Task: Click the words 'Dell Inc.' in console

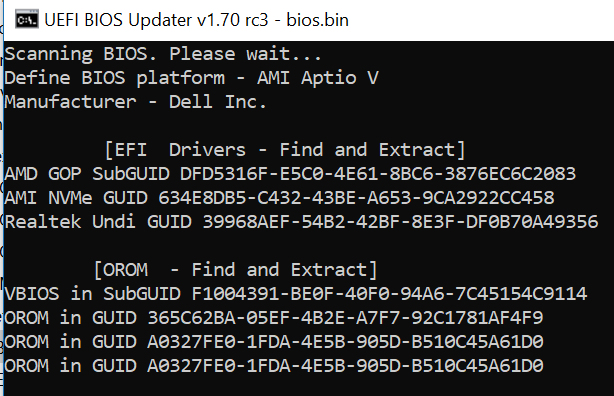Action: click(218, 102)
